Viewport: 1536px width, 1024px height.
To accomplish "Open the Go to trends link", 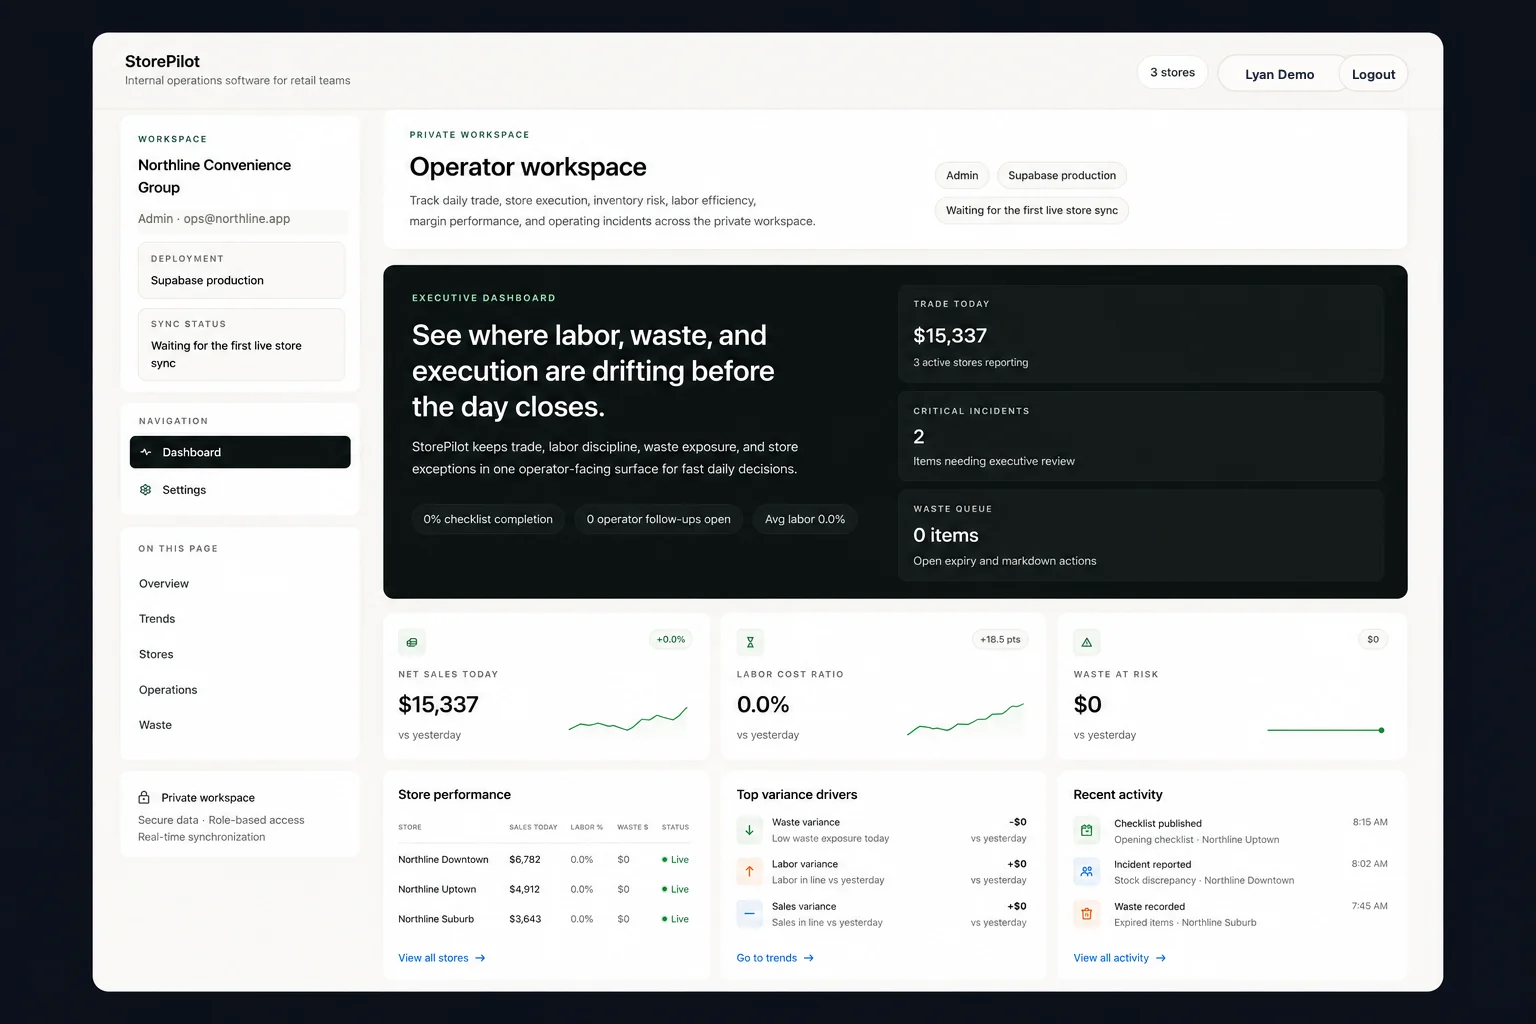I will click(775, 958).
